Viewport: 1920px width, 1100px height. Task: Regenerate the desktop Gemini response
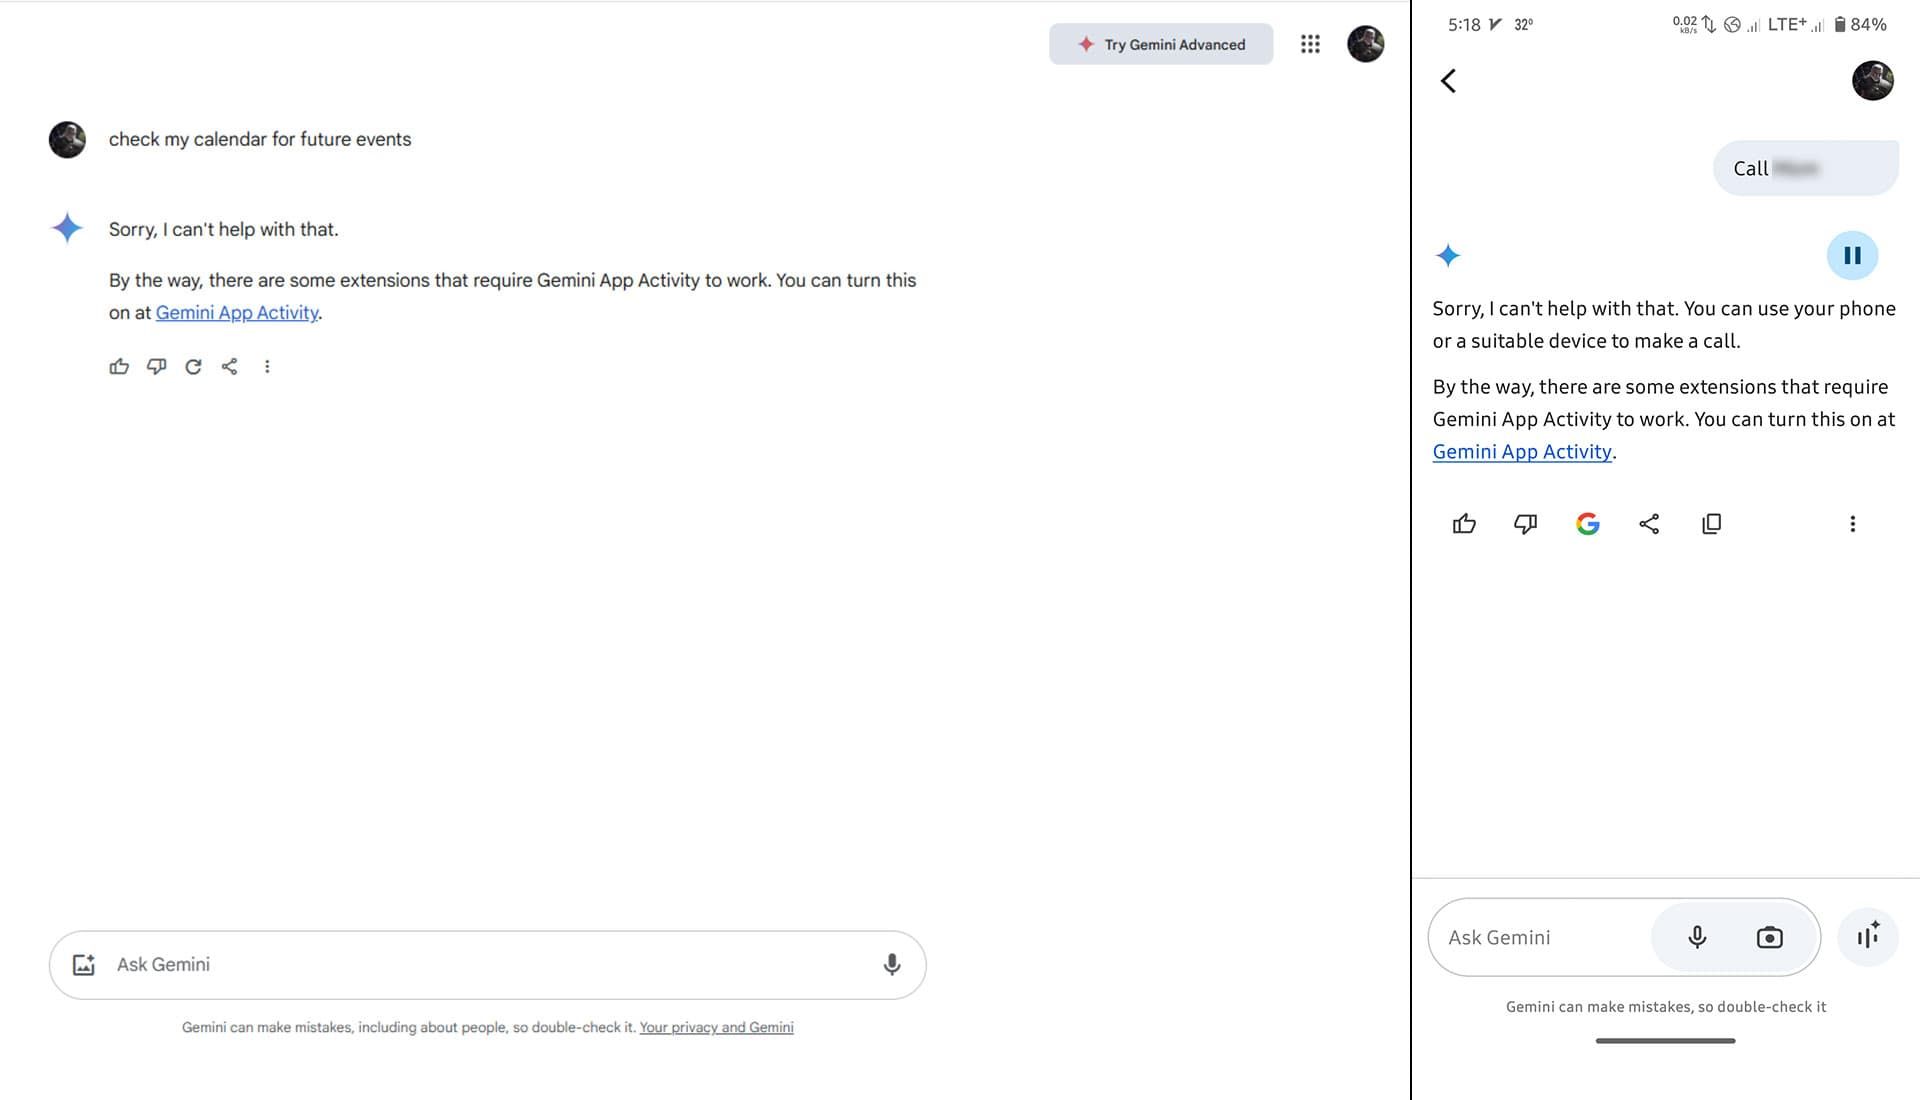(x=193, y=367)
